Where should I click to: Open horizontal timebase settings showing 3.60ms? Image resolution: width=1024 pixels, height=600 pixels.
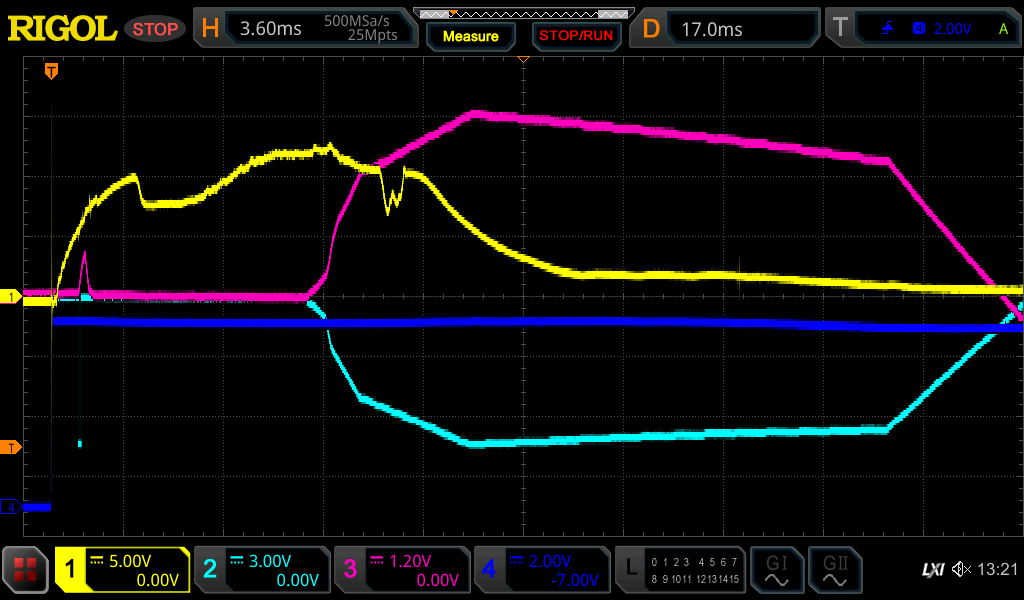tap(306, 29)
